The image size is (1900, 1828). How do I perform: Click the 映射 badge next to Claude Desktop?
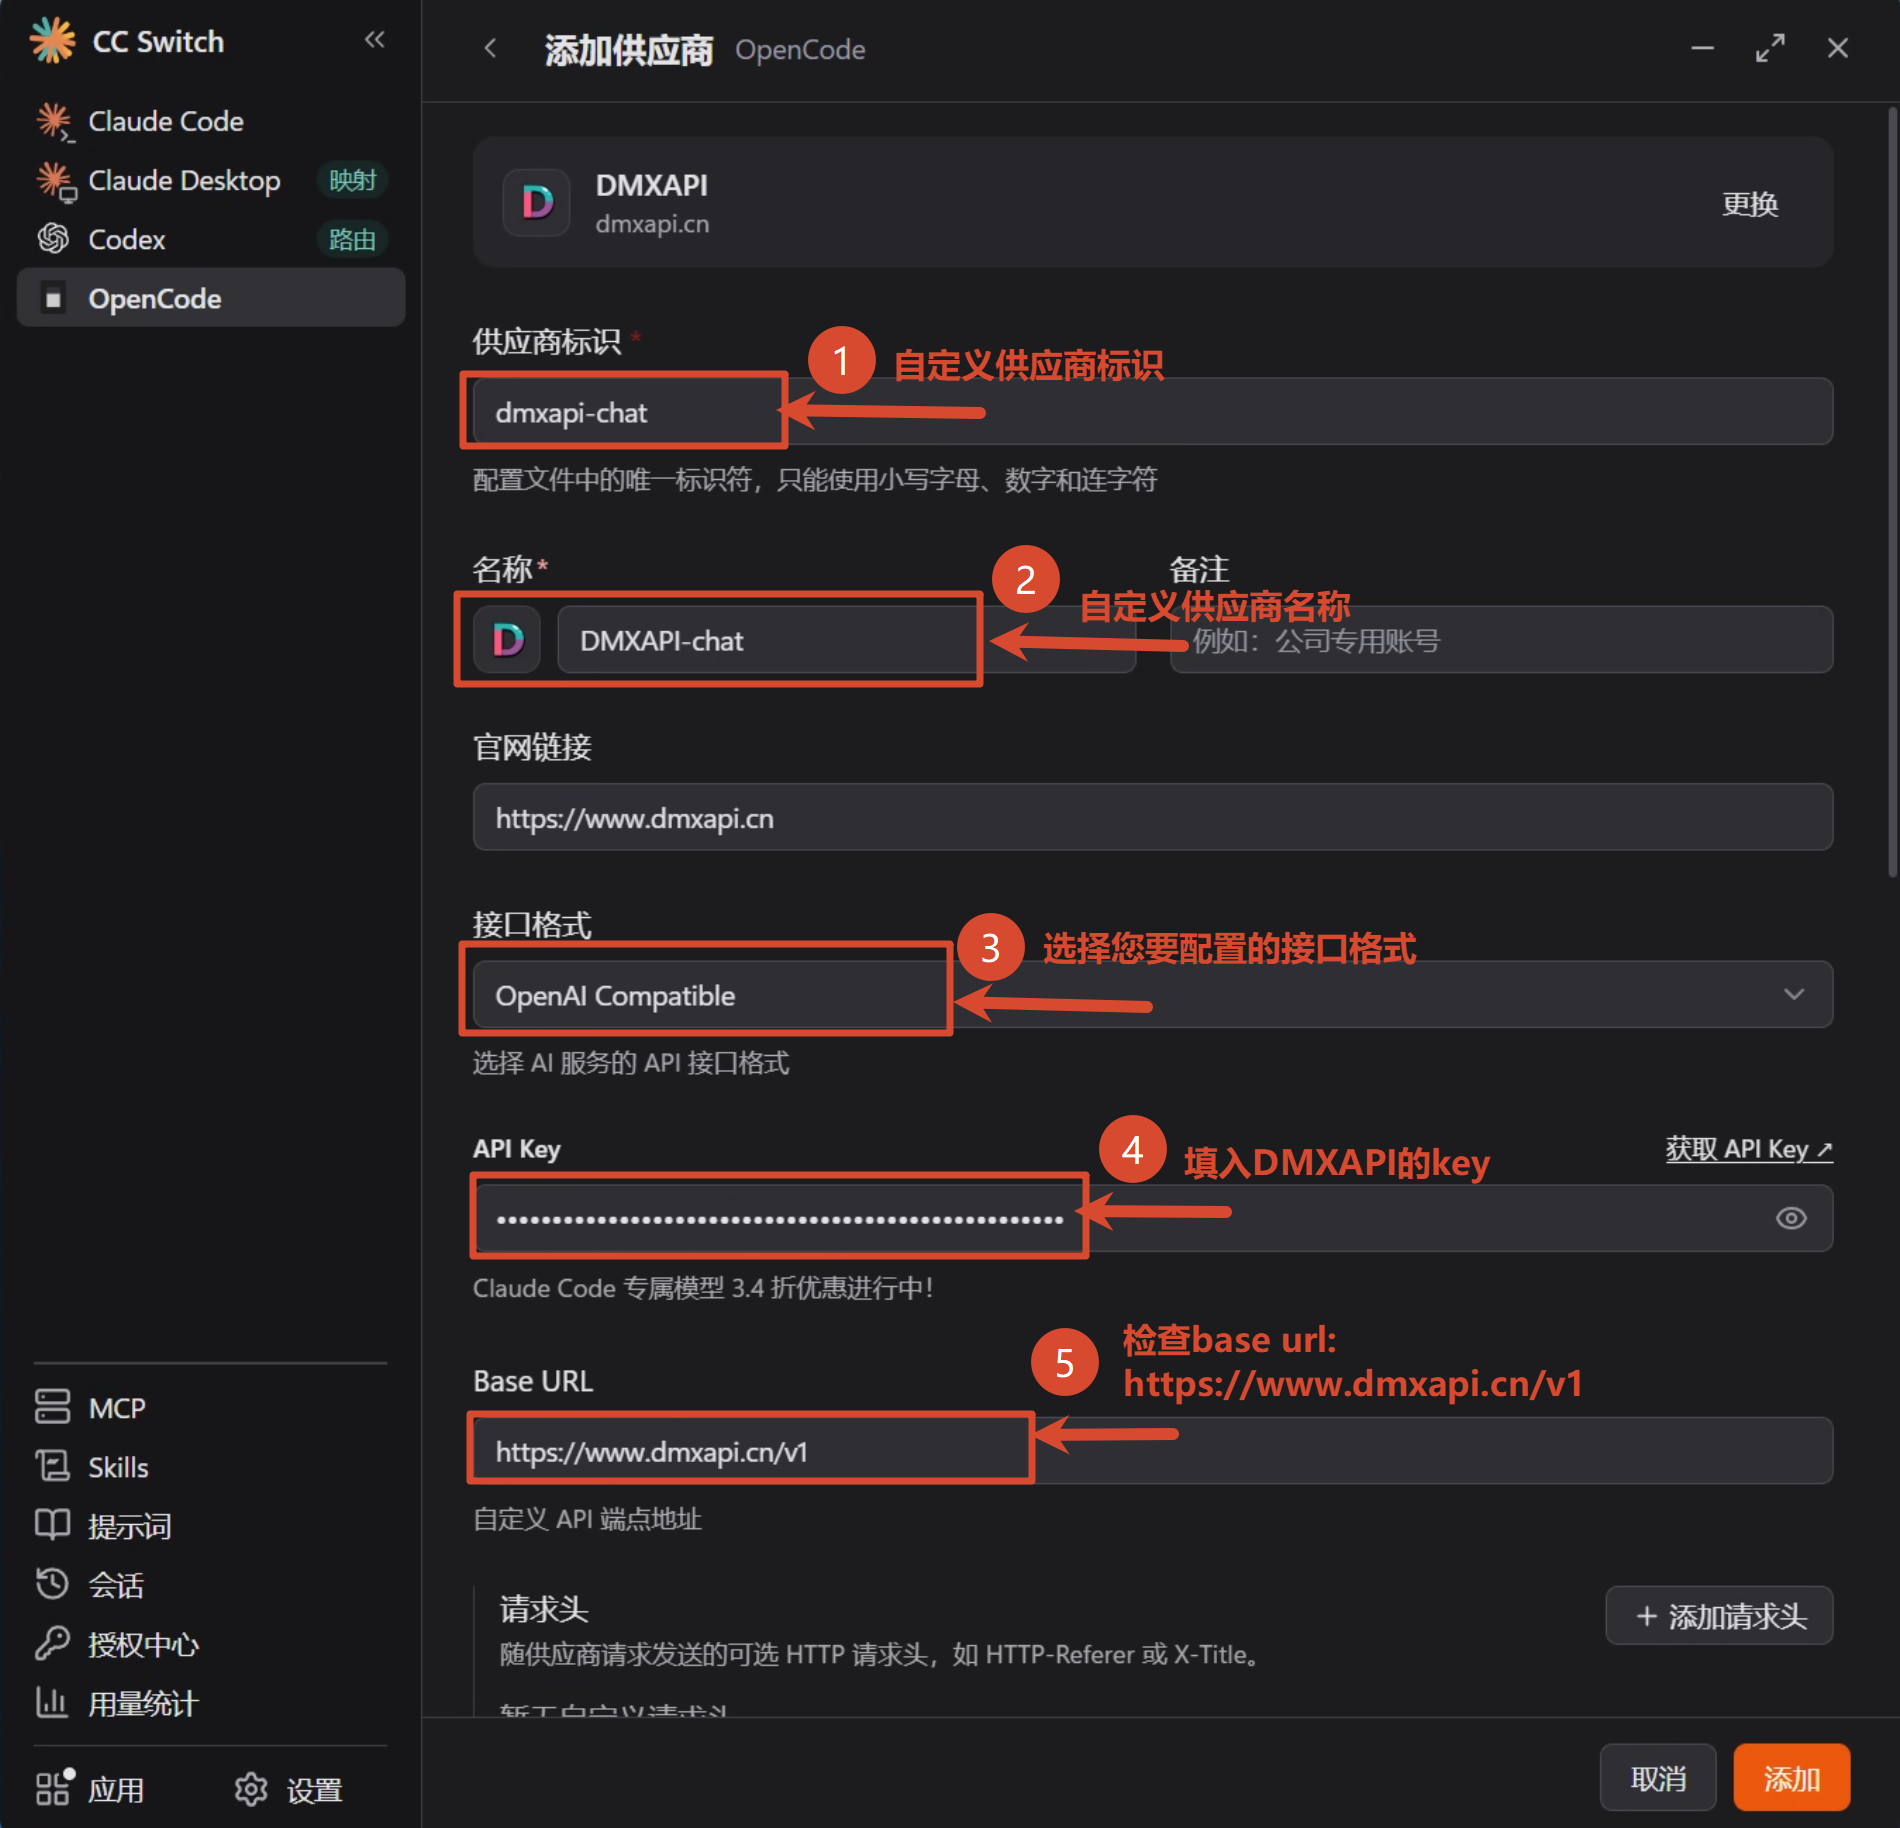353,180
